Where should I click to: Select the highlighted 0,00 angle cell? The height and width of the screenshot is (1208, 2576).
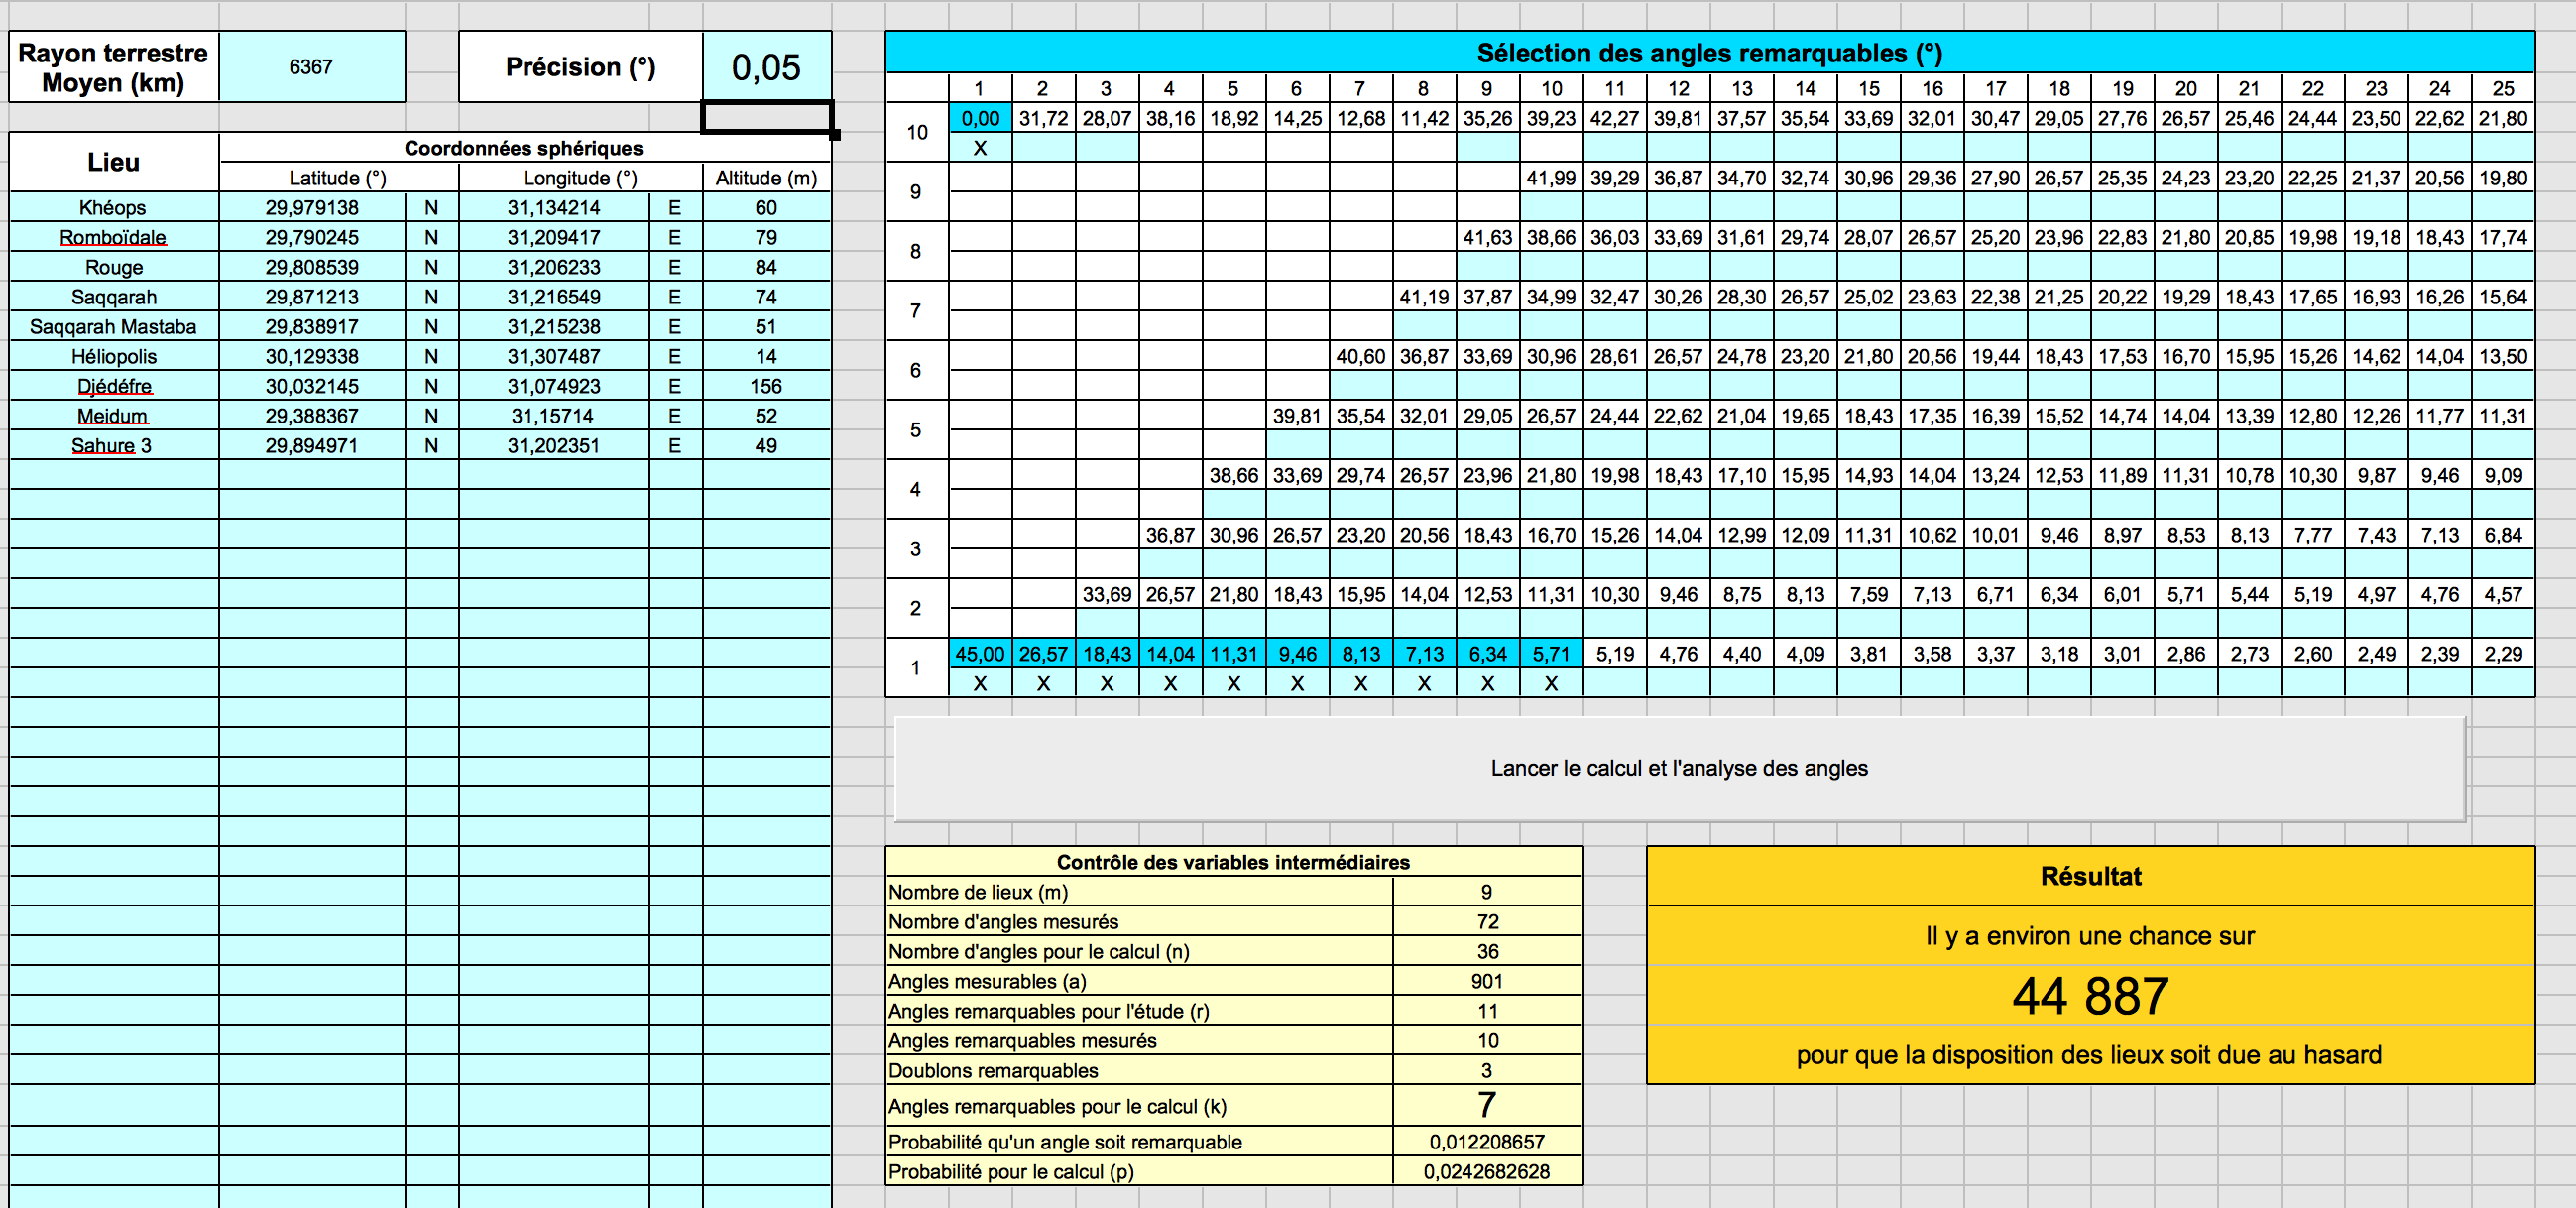tap(980, 118)
